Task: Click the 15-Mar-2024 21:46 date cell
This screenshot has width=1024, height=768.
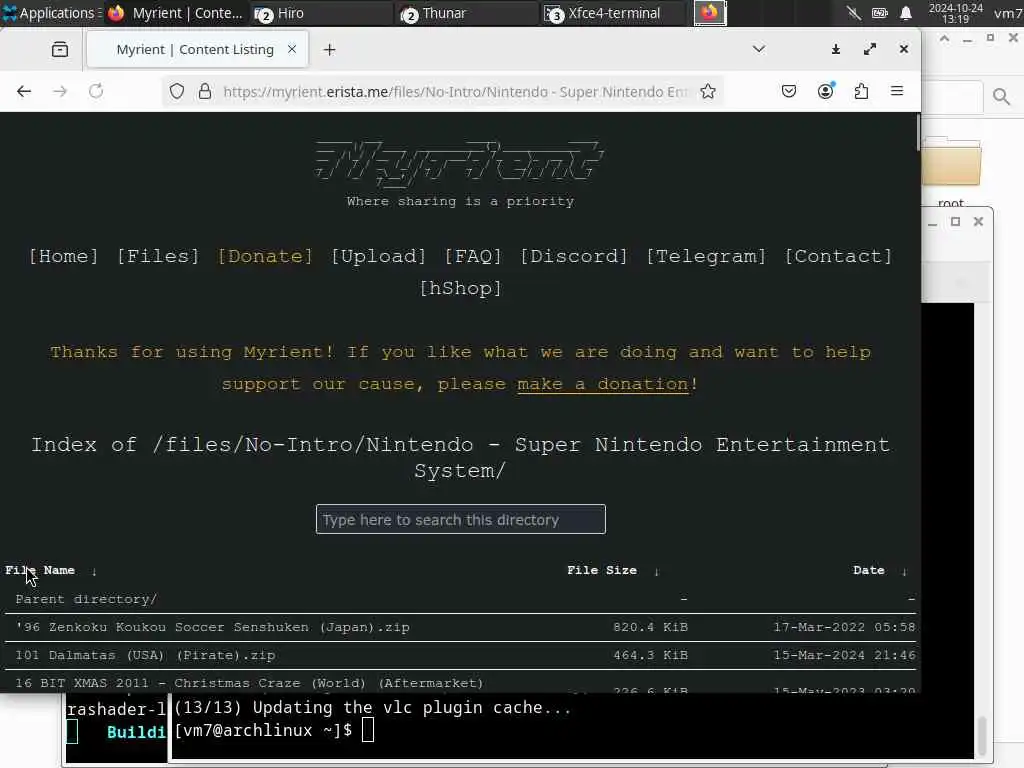Action: pos(844,655)
